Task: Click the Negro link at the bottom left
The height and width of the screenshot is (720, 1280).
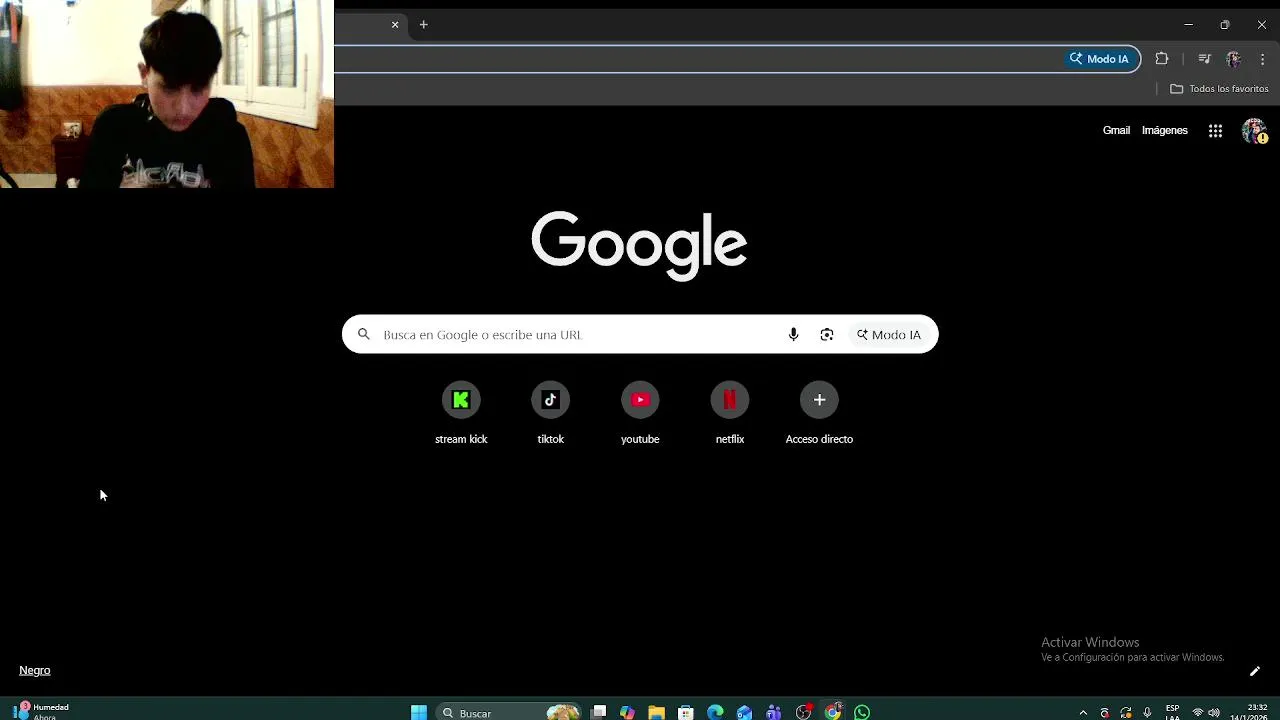Action: pos(35,671)
